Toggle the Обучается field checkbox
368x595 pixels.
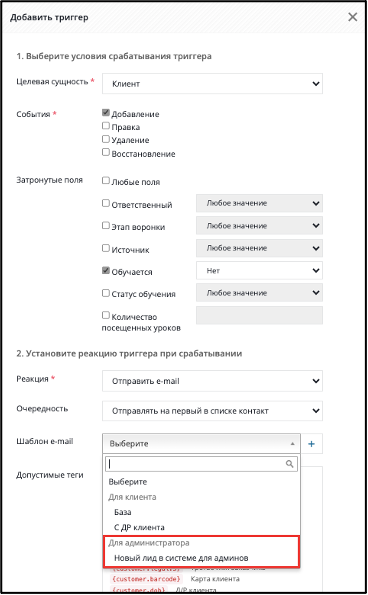(x=106, y=271)
